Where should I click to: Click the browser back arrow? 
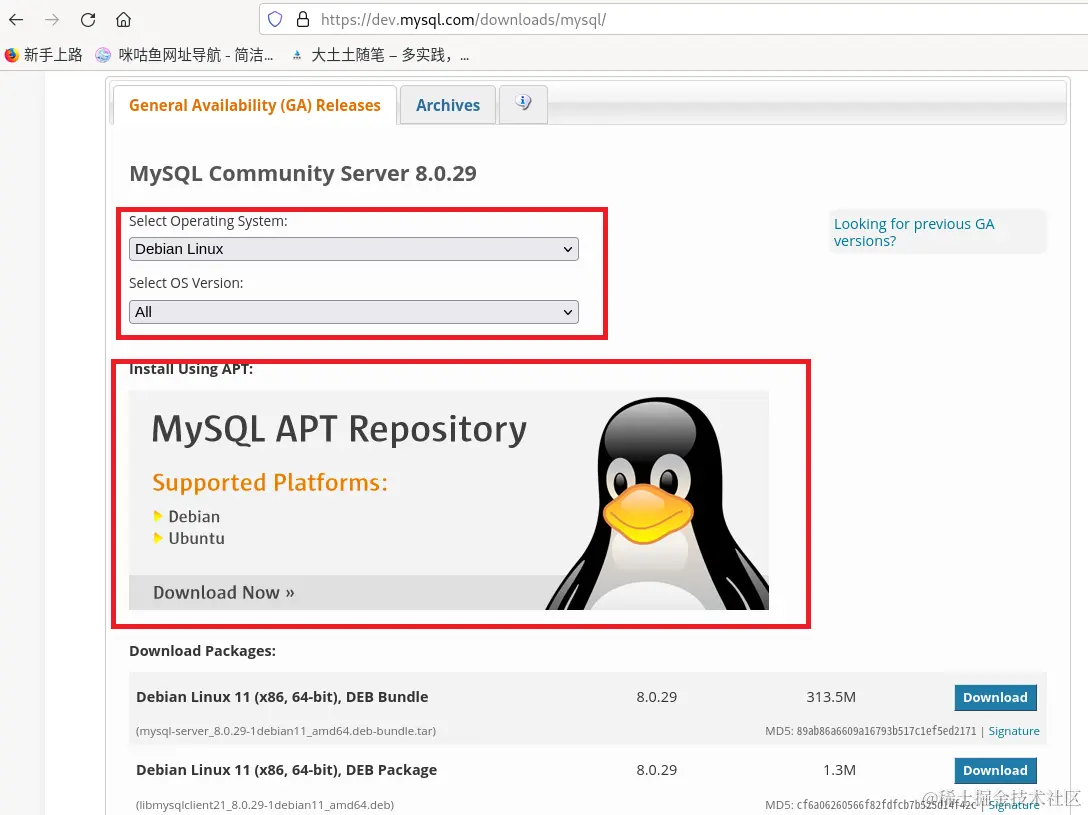point(16,19)
